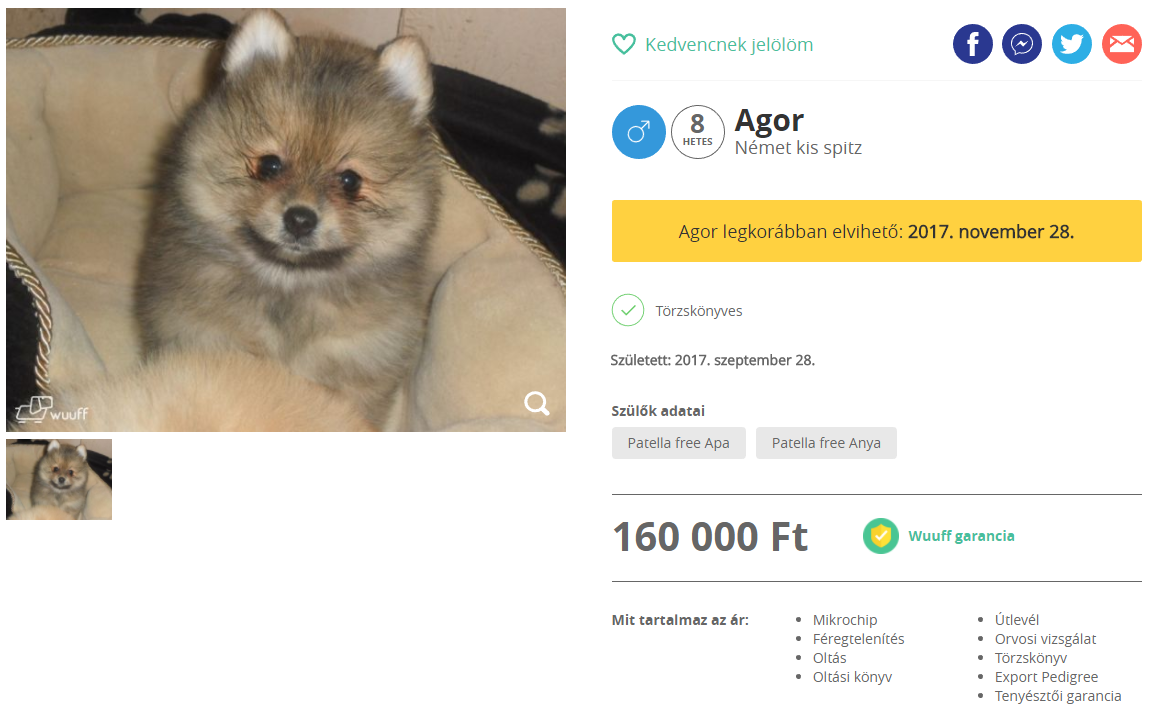Click the puppy name Agor heading
The width and height of the screenshot is (1149, 722).
pos(769,120)
